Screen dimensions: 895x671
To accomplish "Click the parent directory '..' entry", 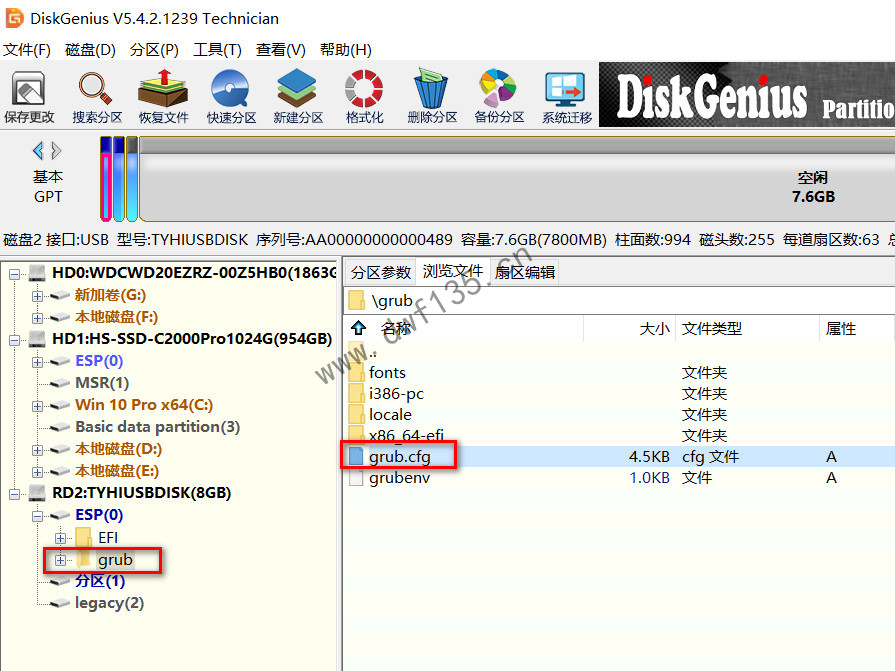I will tap(373, 353).
